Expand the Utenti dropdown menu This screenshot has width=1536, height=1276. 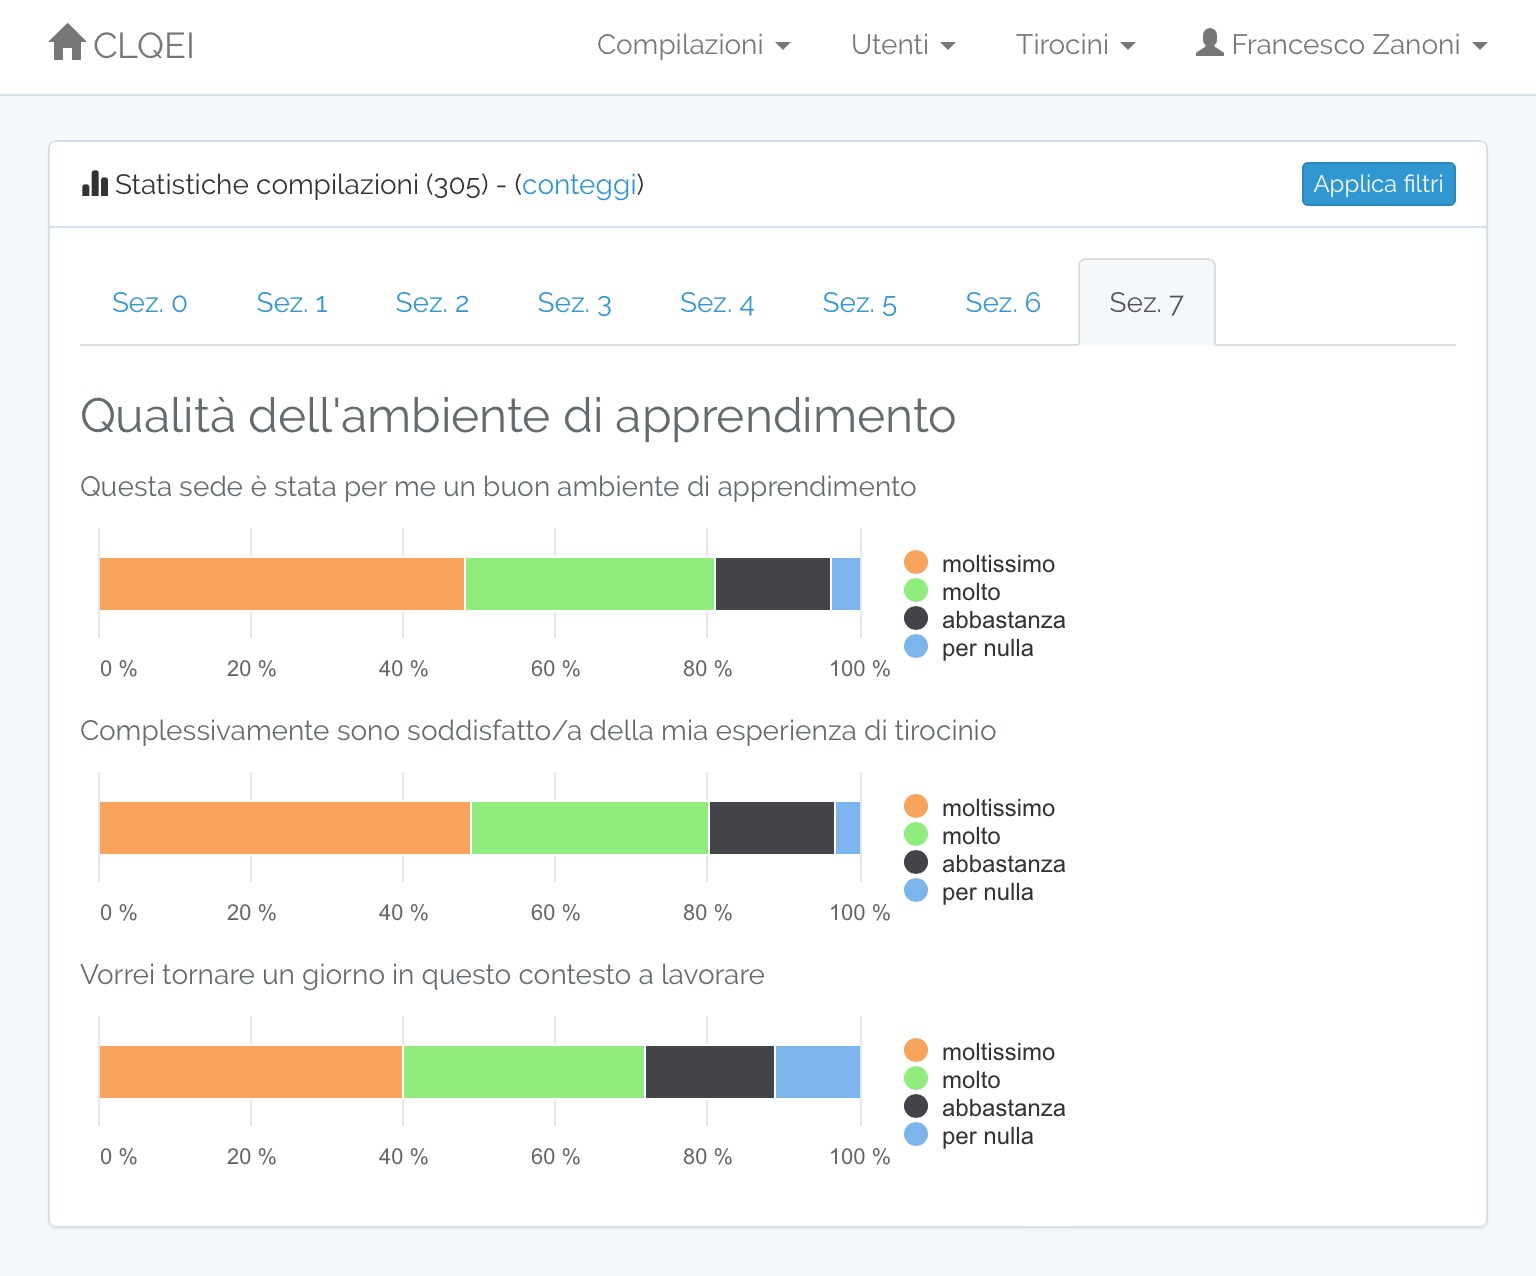click(903, 45)
